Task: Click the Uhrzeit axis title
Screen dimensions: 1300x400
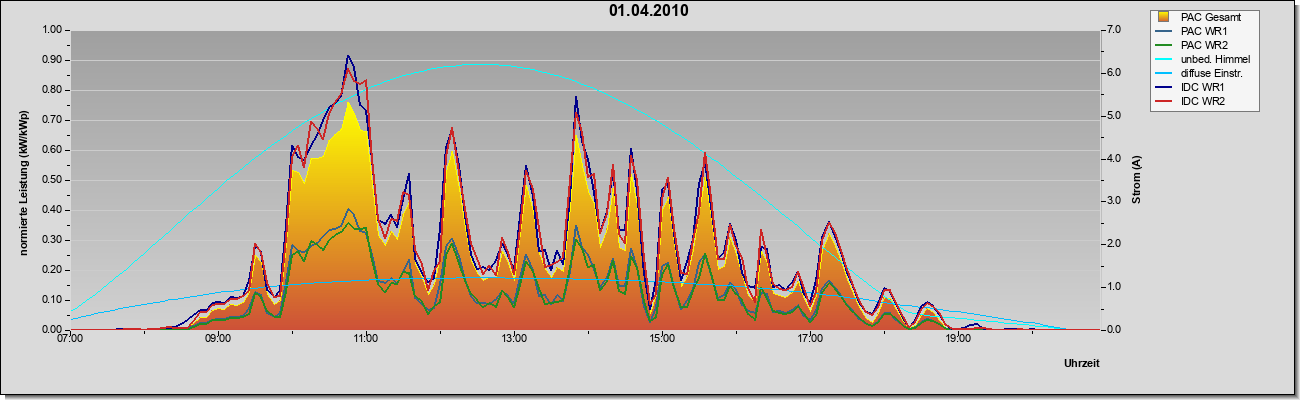Action: pyautogui.click(x=1081, y=364)
